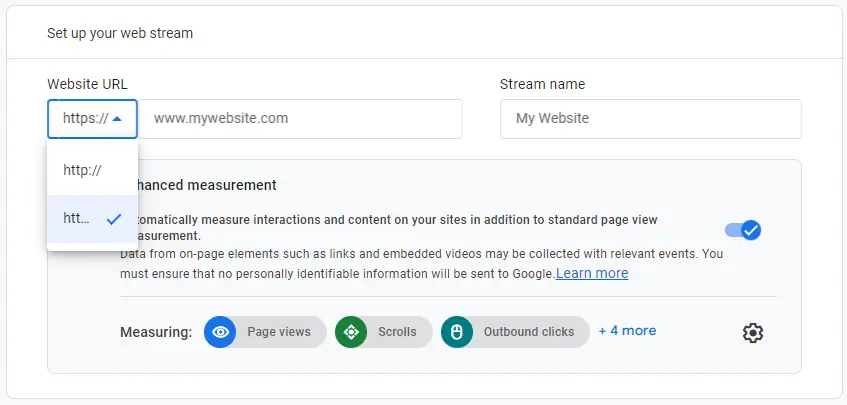
Task: Collapse the https:// protocol dropdown
Action: pos(92,119)
